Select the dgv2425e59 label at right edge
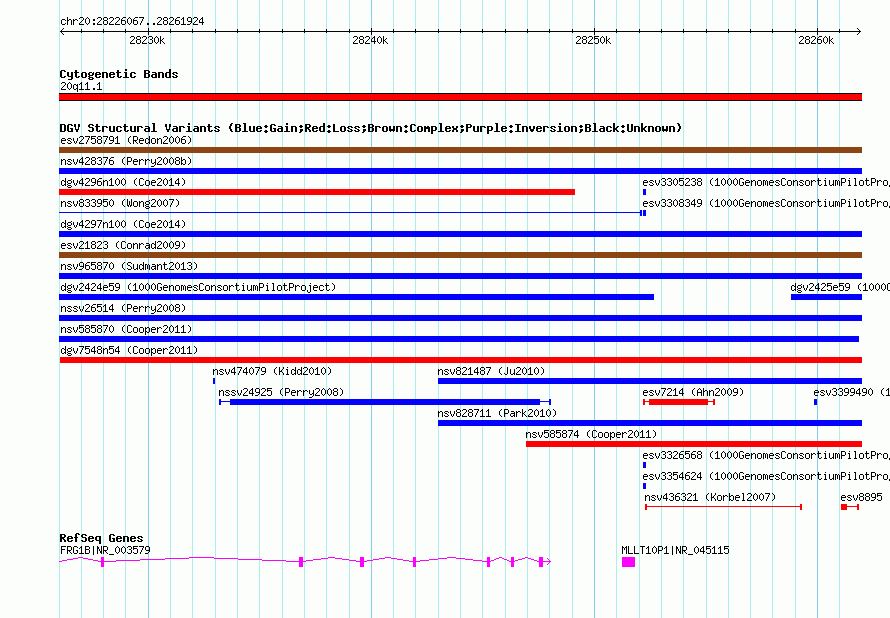 (x=840, y=287)
